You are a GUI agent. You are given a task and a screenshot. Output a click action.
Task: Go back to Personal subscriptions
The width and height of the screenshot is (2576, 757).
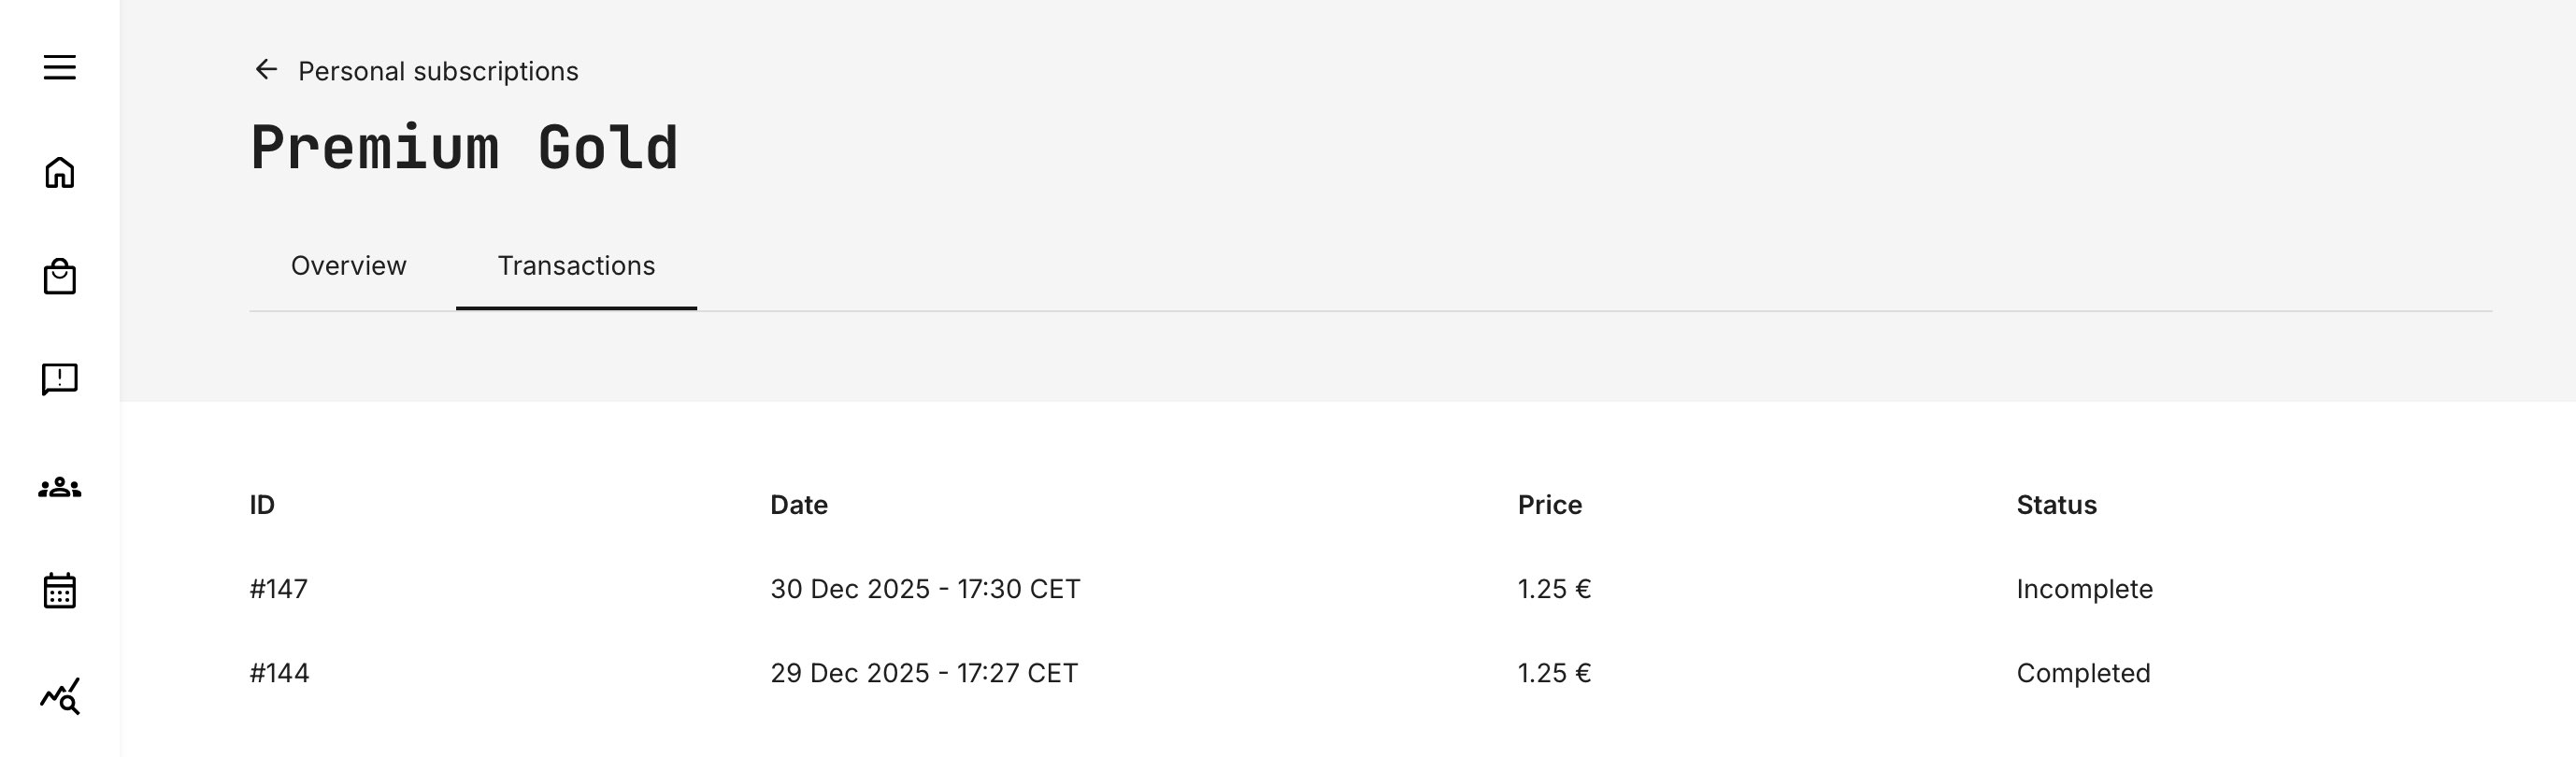pos(438,71)
